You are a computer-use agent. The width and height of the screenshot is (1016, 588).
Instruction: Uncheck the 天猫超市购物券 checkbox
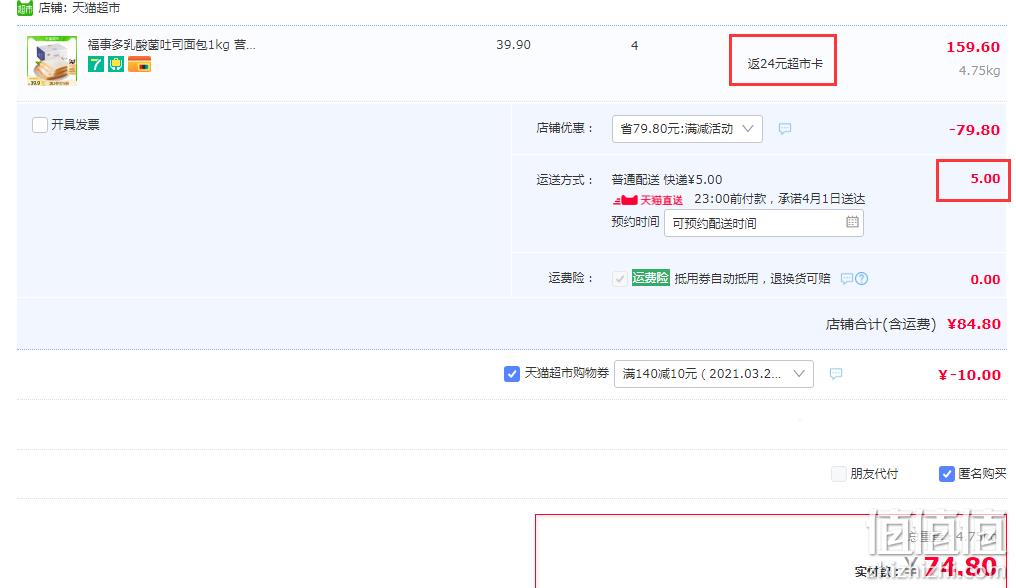pyautogui.click(x=511, y=374)
